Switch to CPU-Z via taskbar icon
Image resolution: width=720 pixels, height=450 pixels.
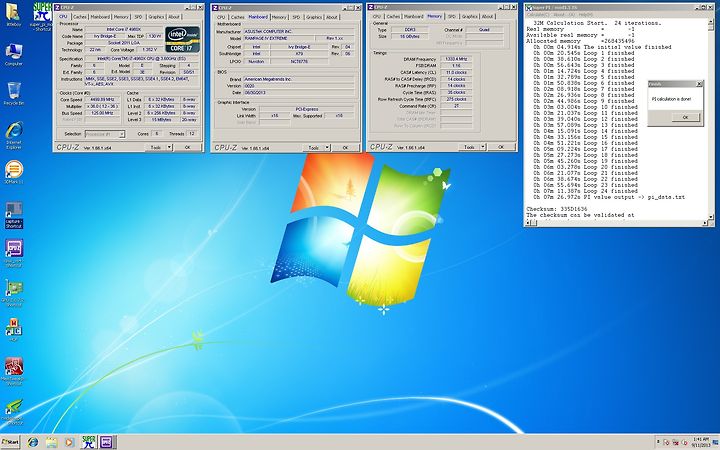point(107,442)
